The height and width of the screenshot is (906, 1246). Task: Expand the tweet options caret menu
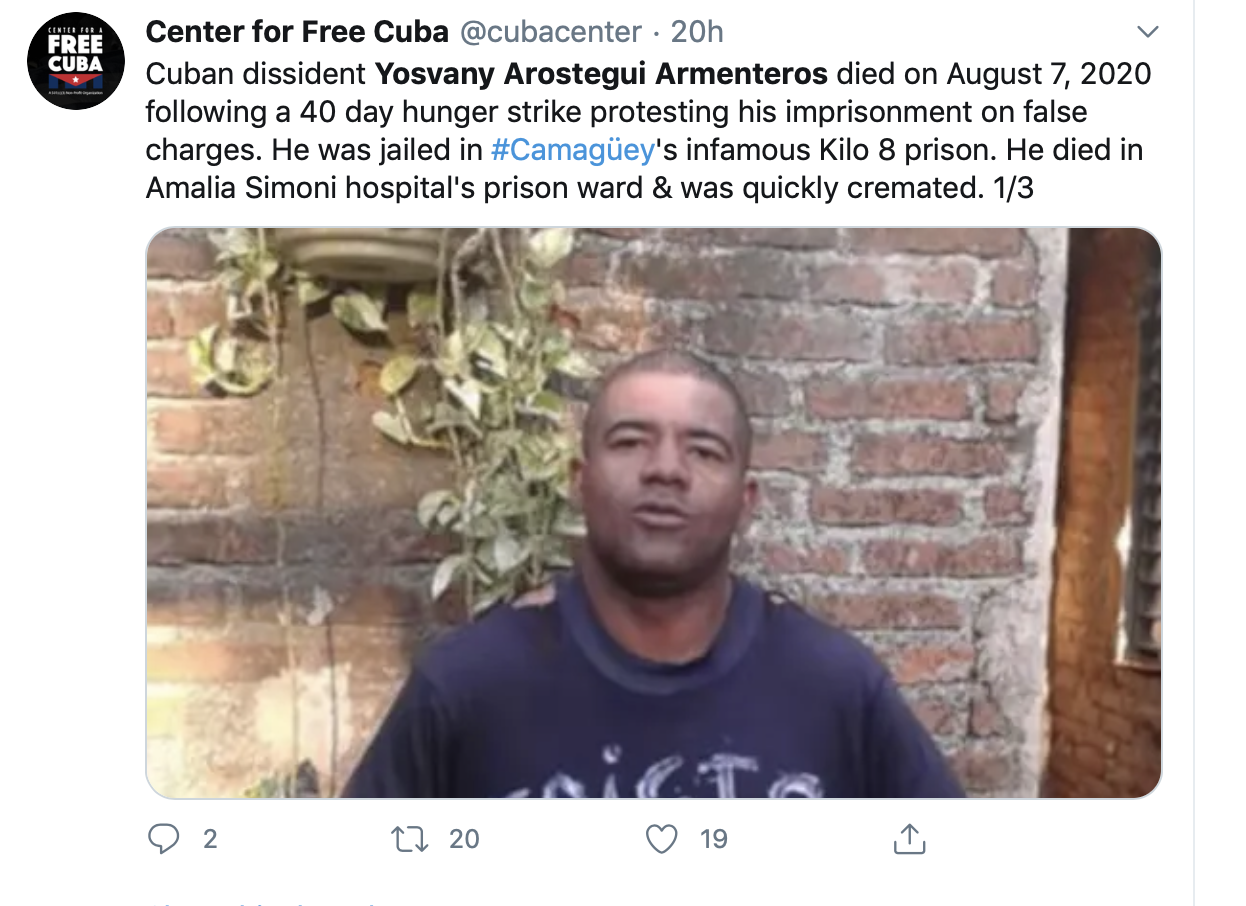[1149, 32]
